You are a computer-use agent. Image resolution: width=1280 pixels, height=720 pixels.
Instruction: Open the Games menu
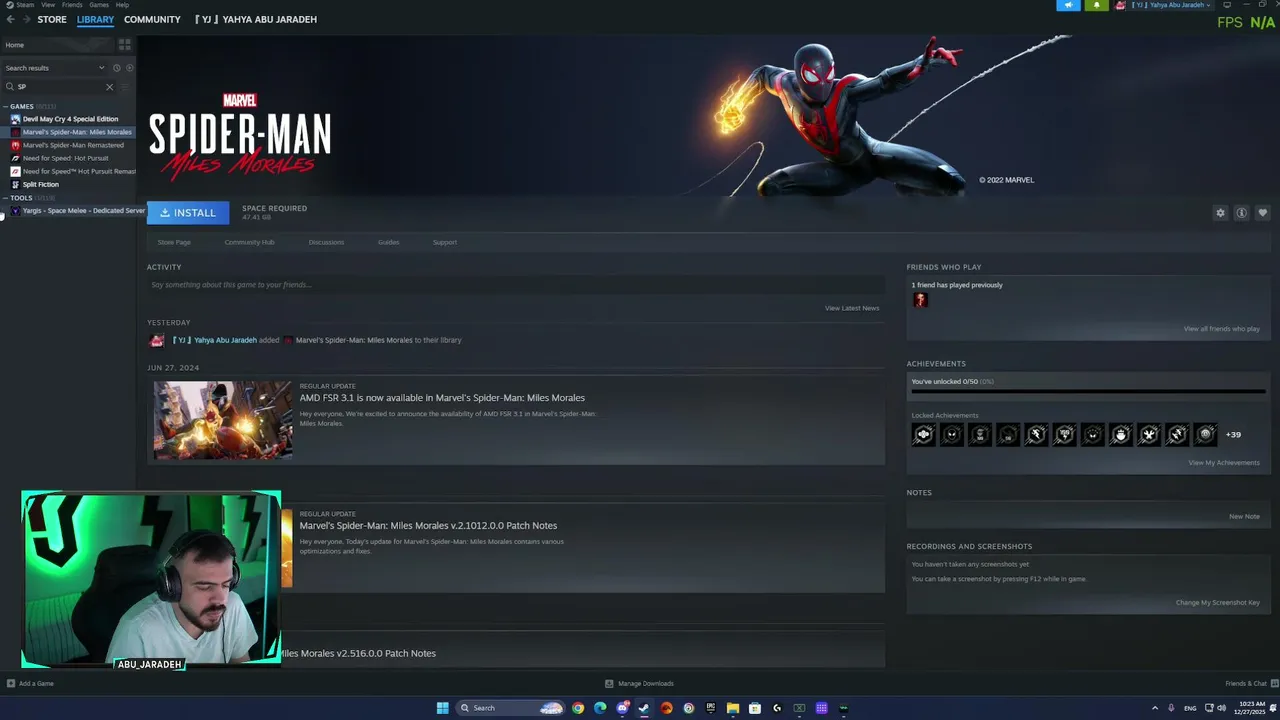[99, 5]
